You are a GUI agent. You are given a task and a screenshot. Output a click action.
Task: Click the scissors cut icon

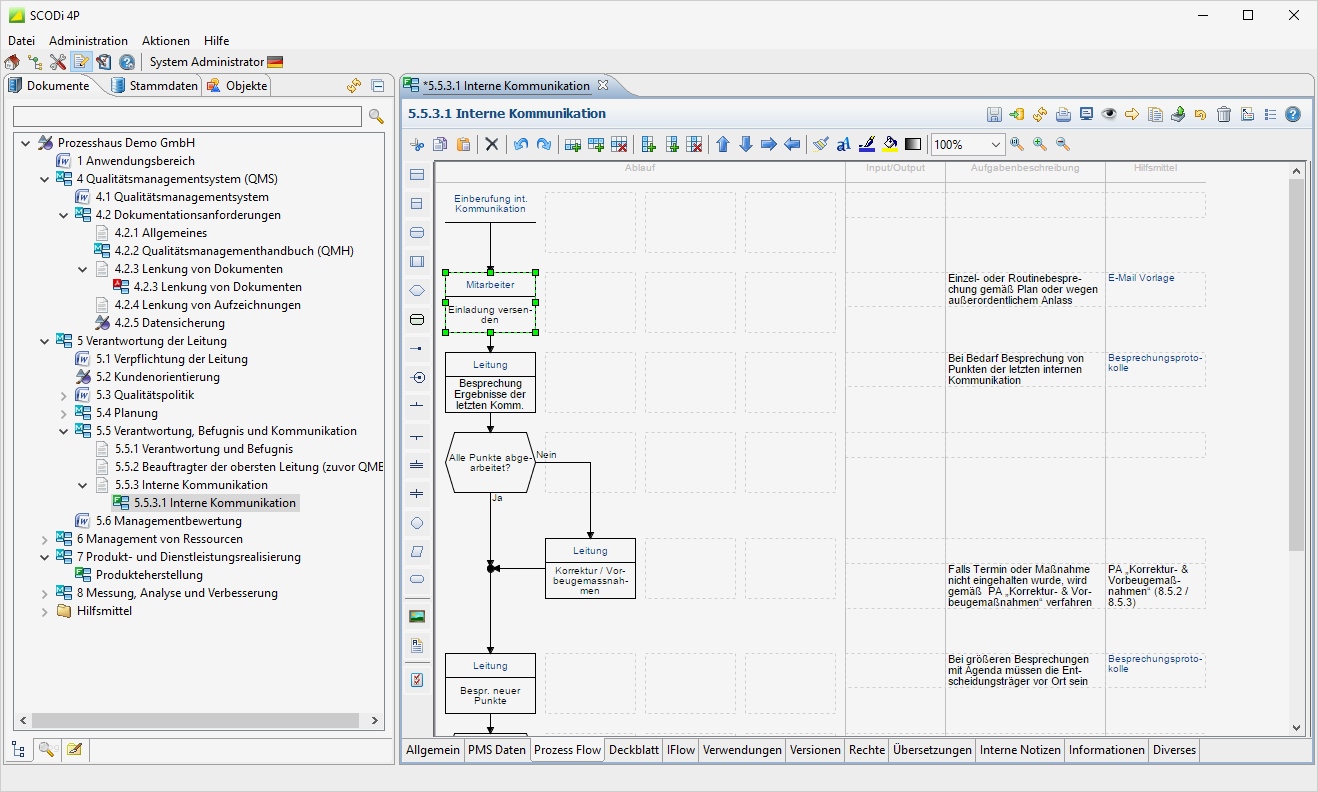point(418,144)
